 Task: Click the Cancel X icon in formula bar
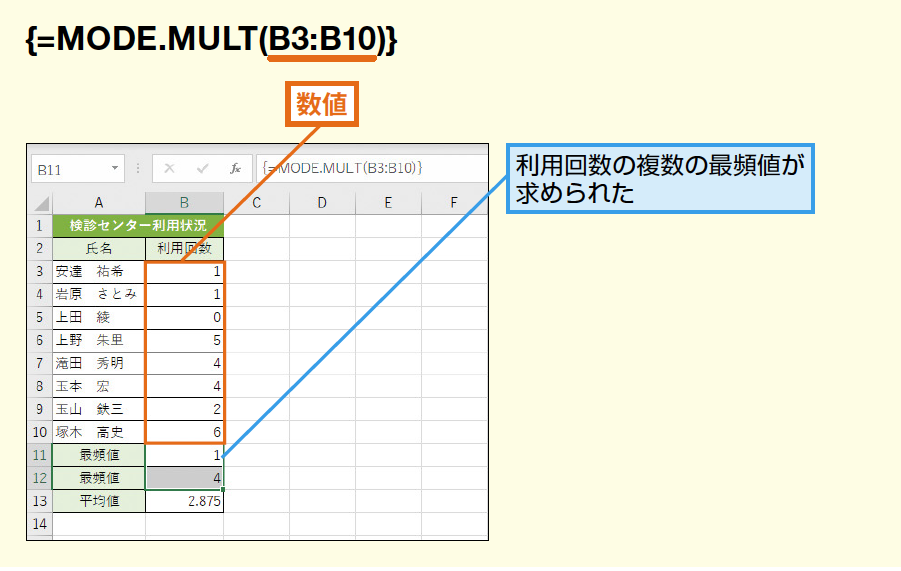point(170,169)
